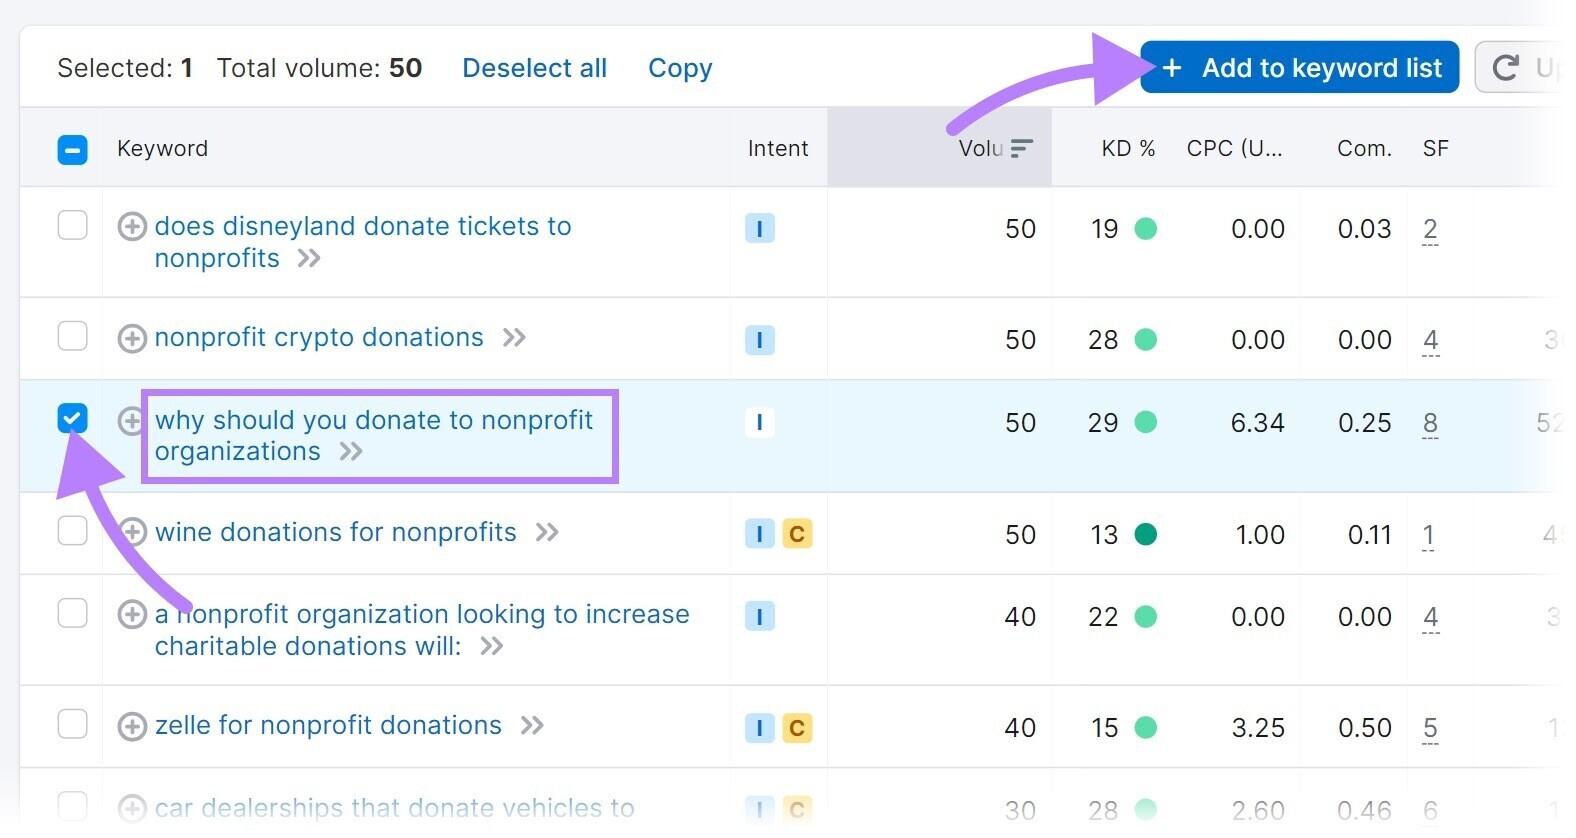Open the Volume column sort icon
The width and height of the screenshot is (1576, 838).
1022,147
